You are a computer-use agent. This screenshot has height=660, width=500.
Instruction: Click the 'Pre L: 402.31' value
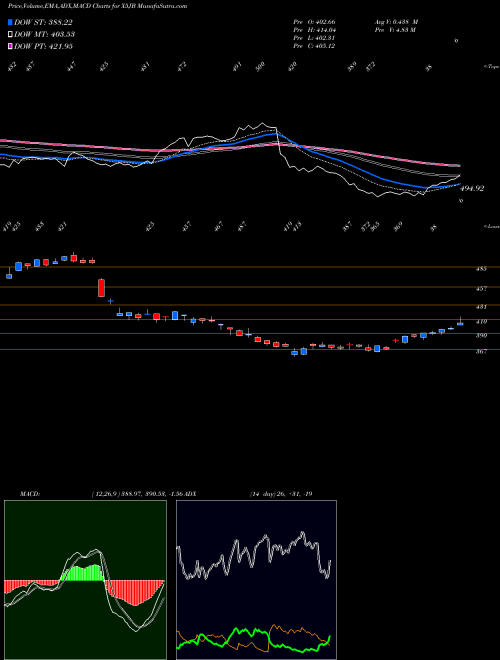pyautogui.click(x=314, y=38)
